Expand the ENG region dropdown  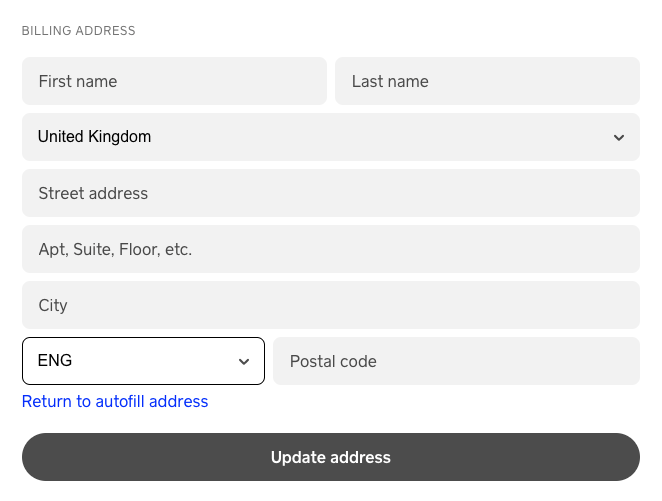143,361
